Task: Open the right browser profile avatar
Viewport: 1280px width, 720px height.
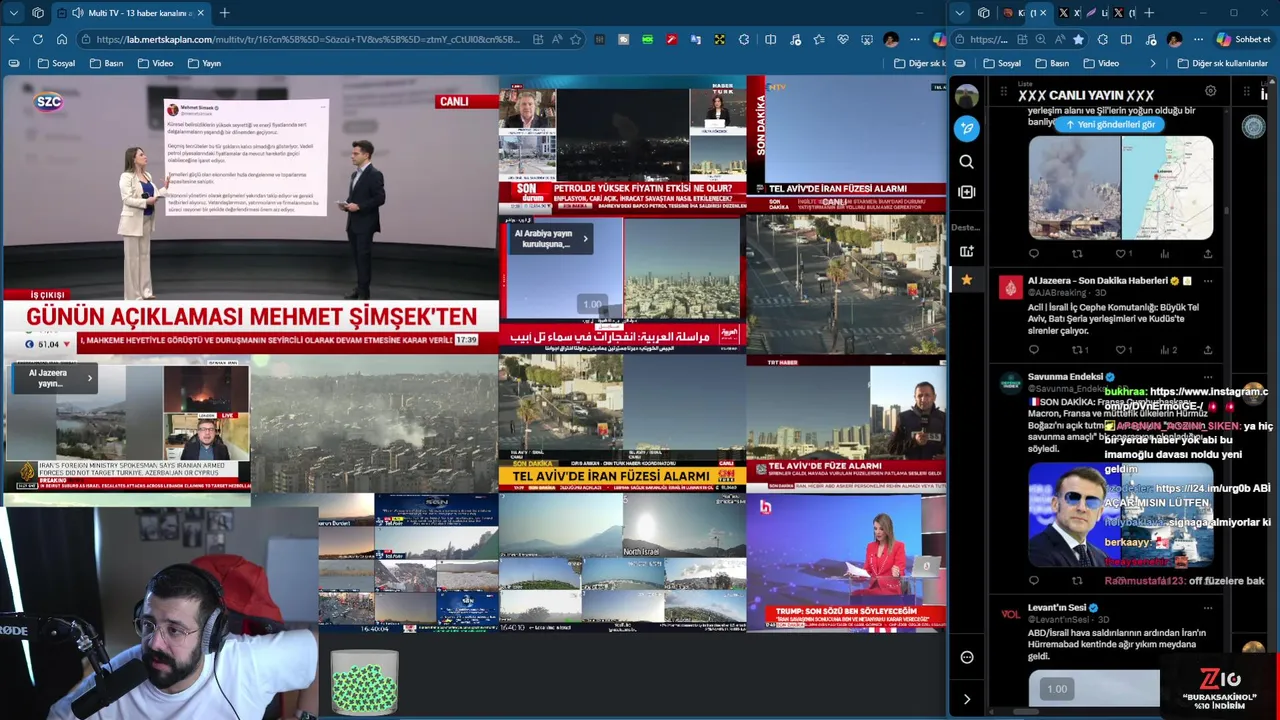Action: click(x=1174, y=39)
